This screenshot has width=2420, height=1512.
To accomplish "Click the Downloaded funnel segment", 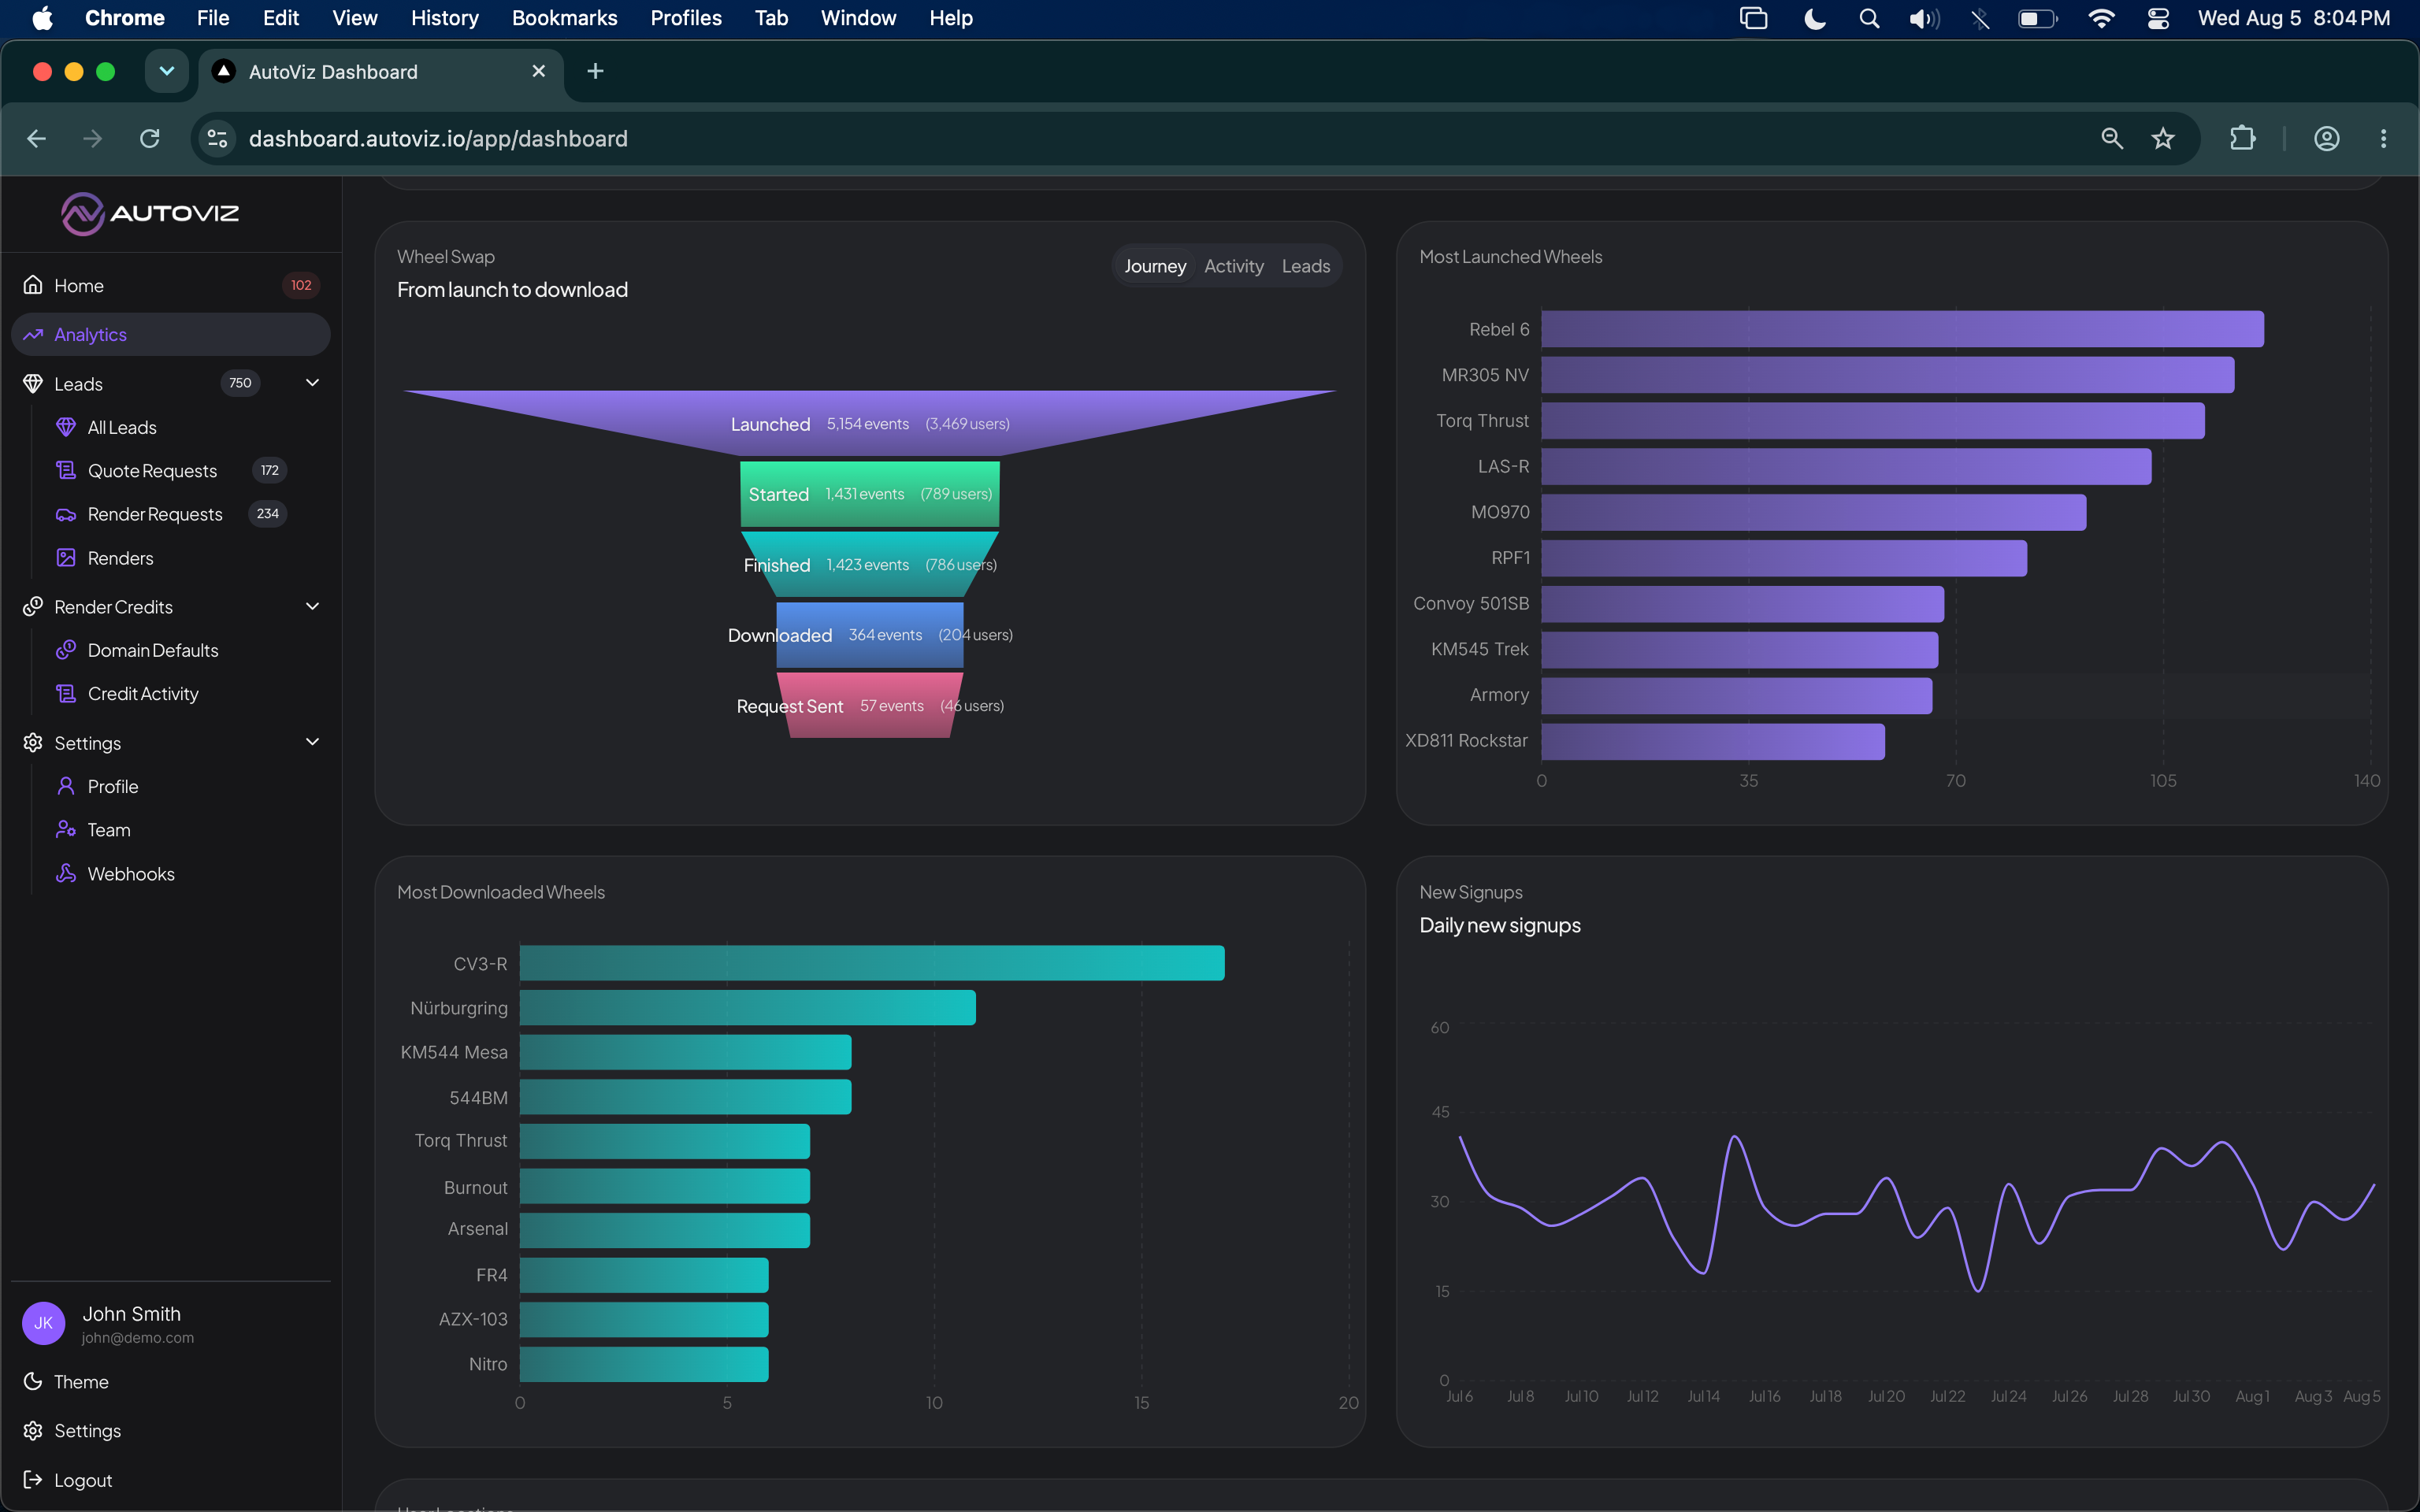I will [870, 635].
